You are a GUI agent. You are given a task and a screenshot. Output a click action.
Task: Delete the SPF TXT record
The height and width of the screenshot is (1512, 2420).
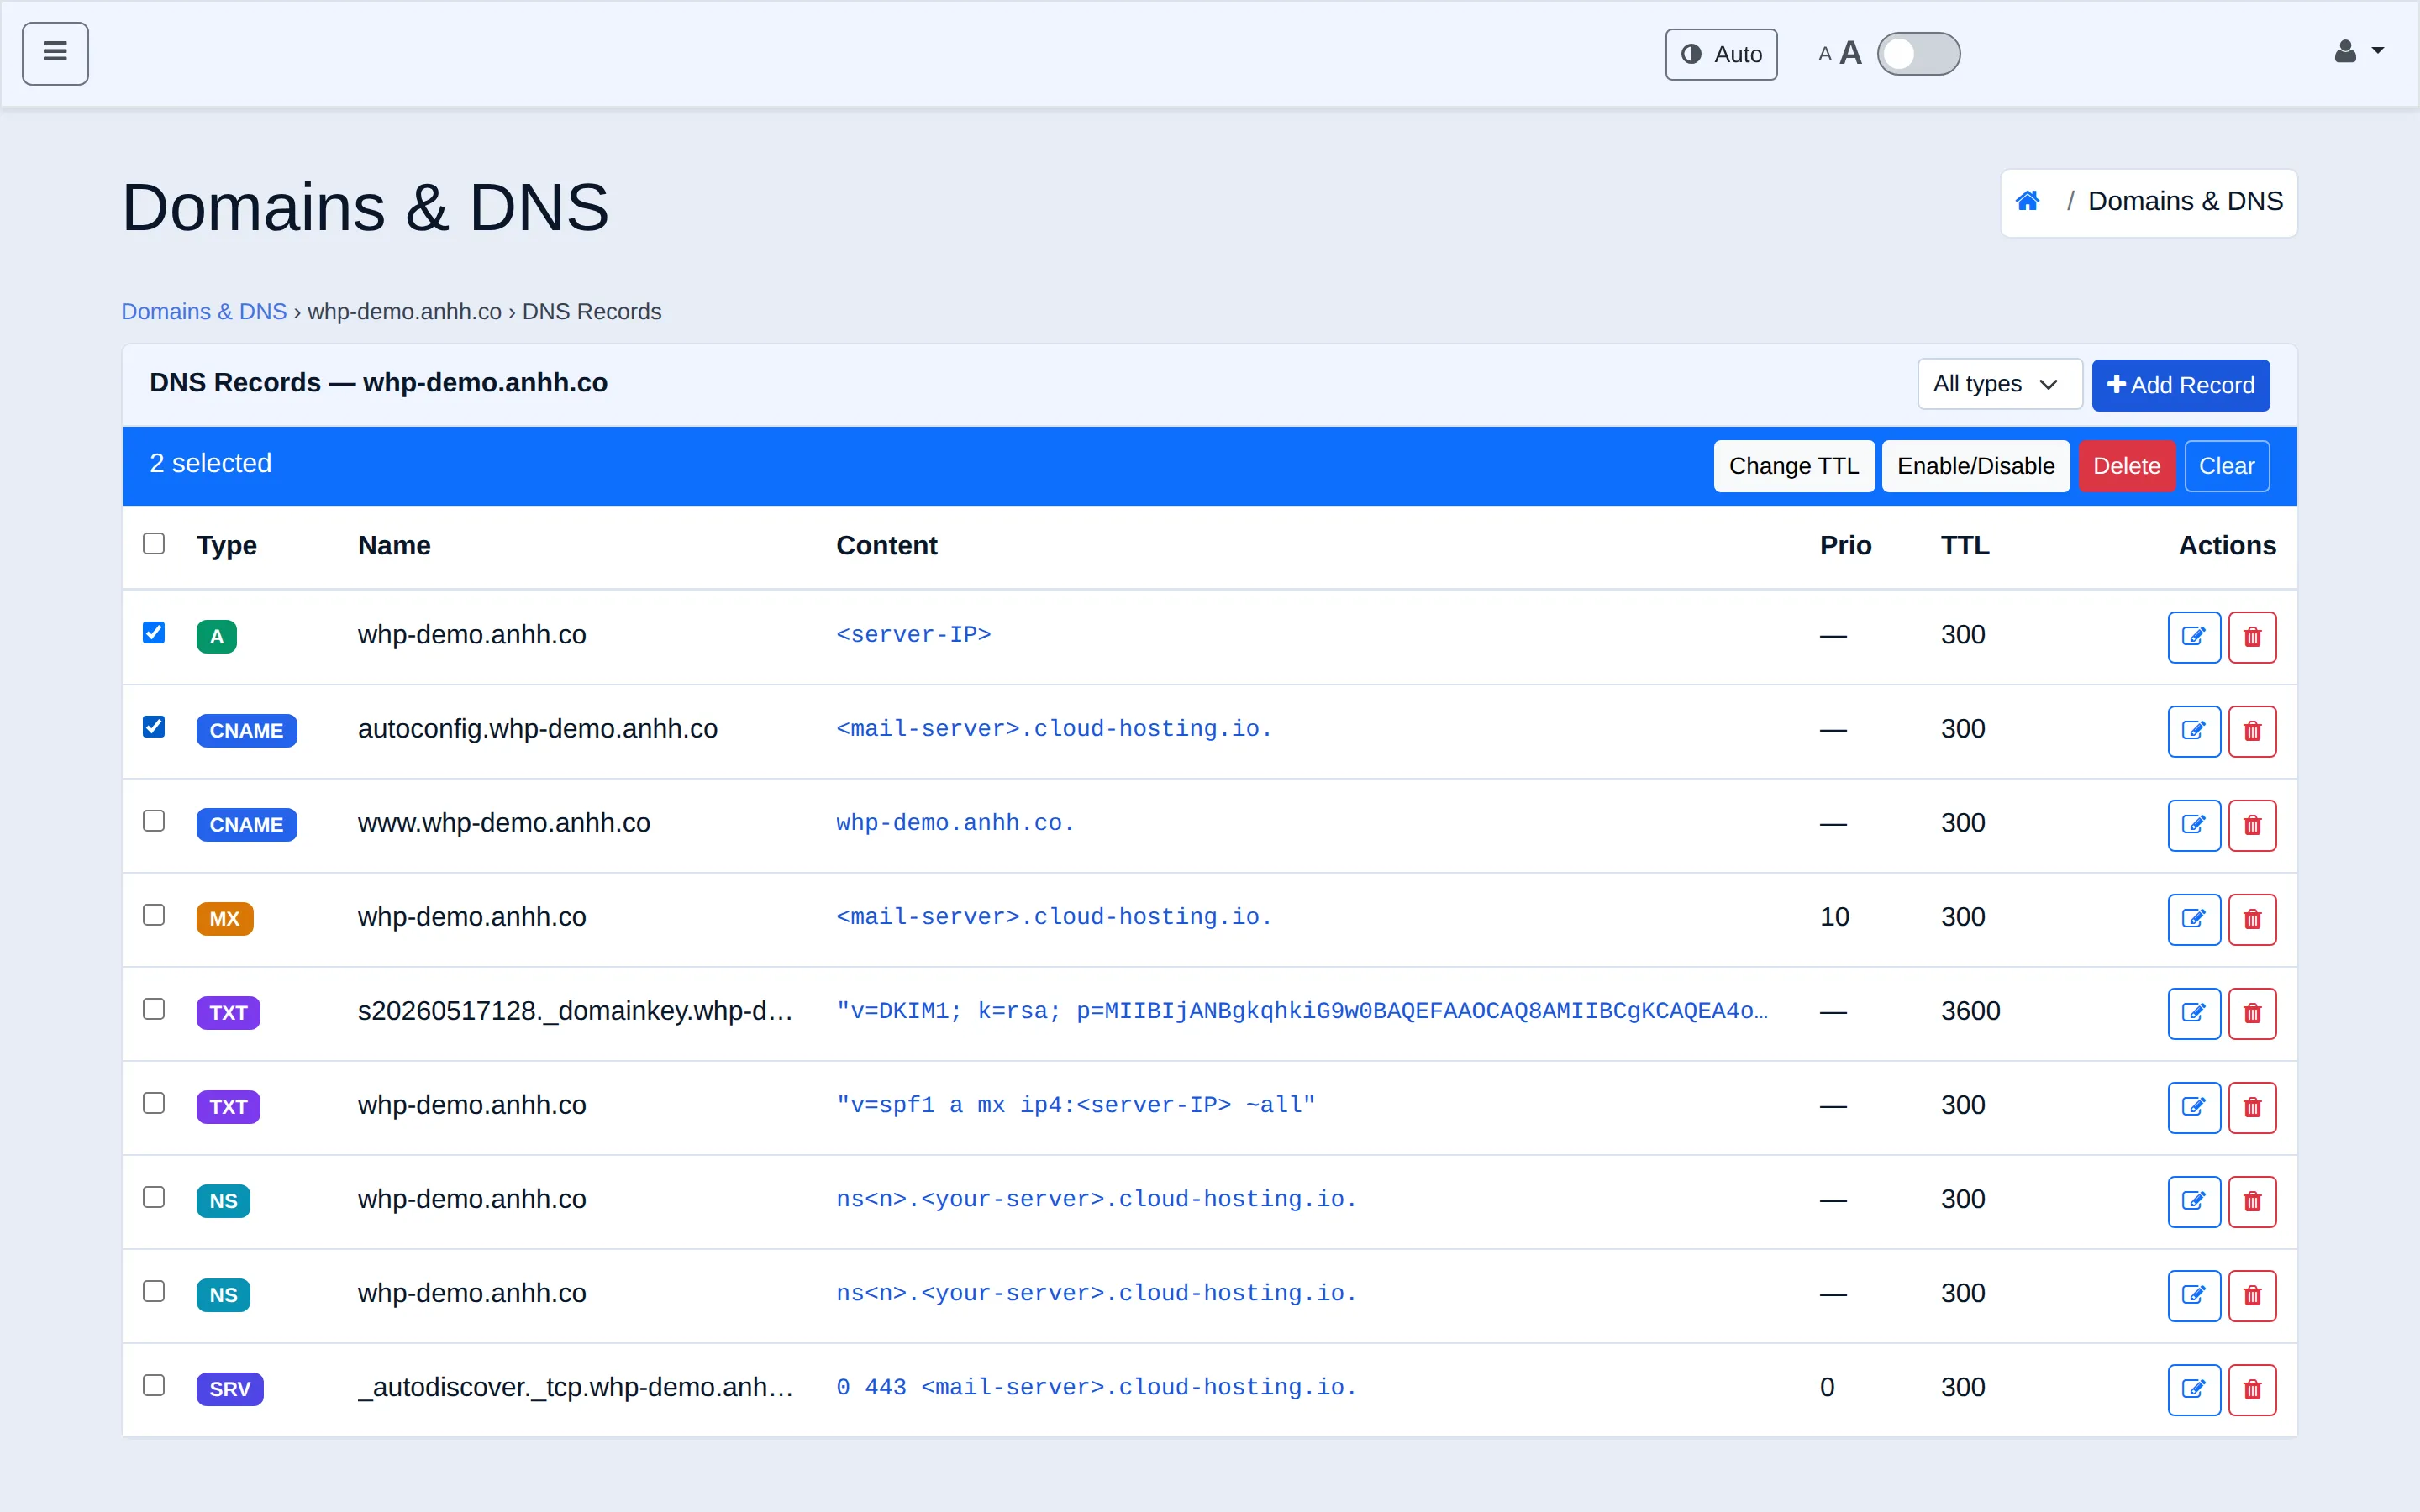(x=2252, y=1107)
